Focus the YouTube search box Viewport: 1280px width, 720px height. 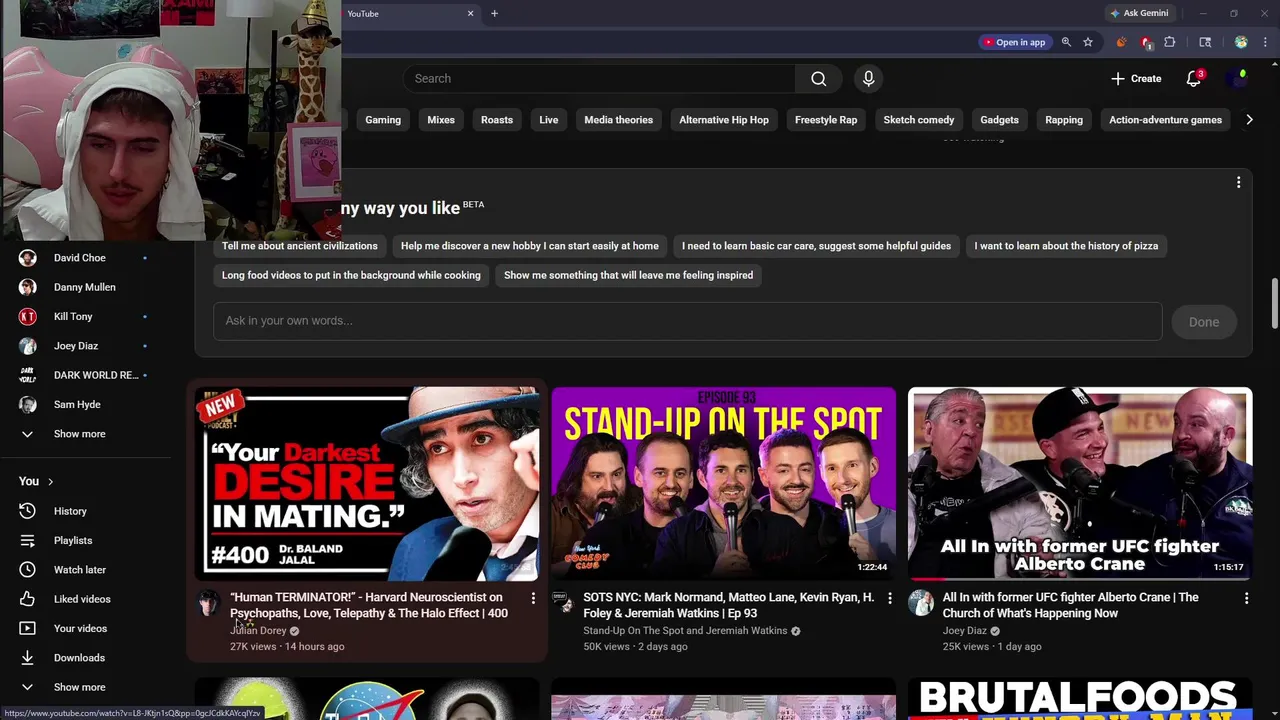pyautogui.click(x=600, y=79)
